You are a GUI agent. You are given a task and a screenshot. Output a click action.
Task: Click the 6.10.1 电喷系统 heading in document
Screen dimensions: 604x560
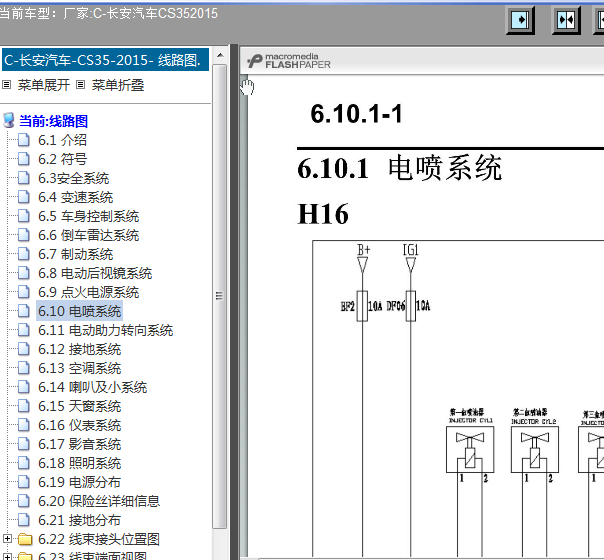click(399, 168)
